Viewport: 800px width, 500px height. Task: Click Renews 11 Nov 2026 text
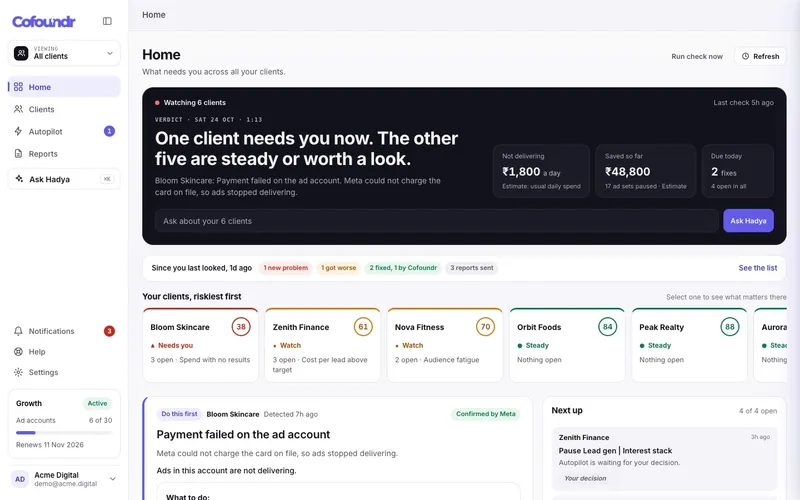click(49, 444)
